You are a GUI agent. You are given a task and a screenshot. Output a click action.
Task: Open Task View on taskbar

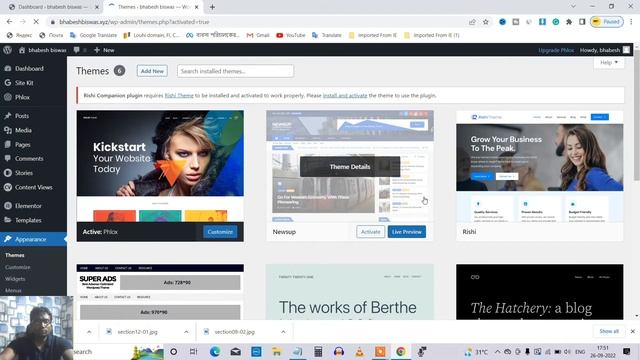point(193,351)
